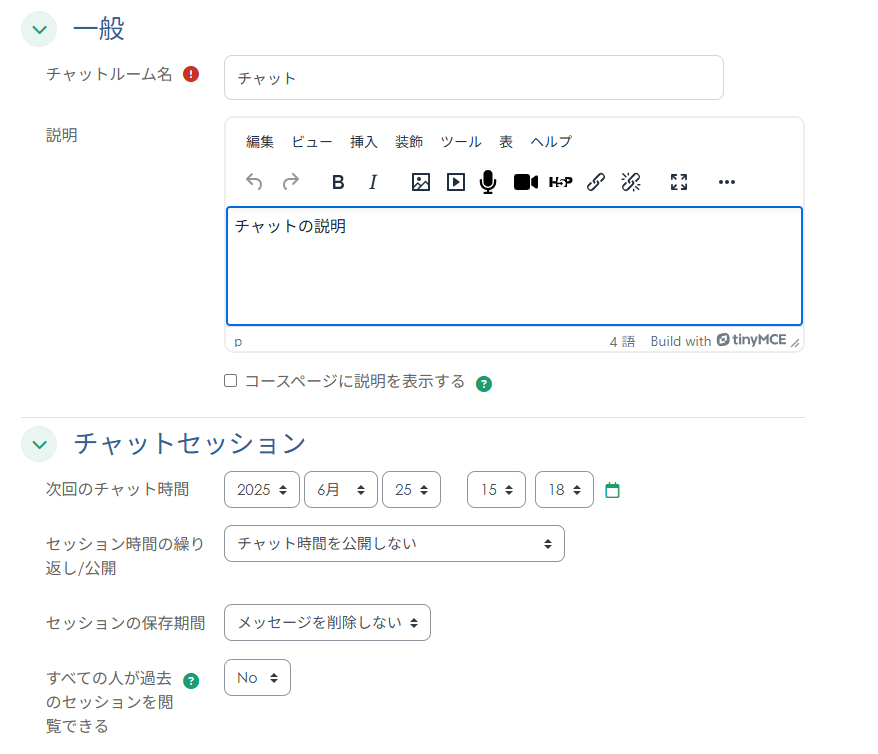Record audio with the microphone icon
Screen dimensions: 878x754
[x=487, y=182]
